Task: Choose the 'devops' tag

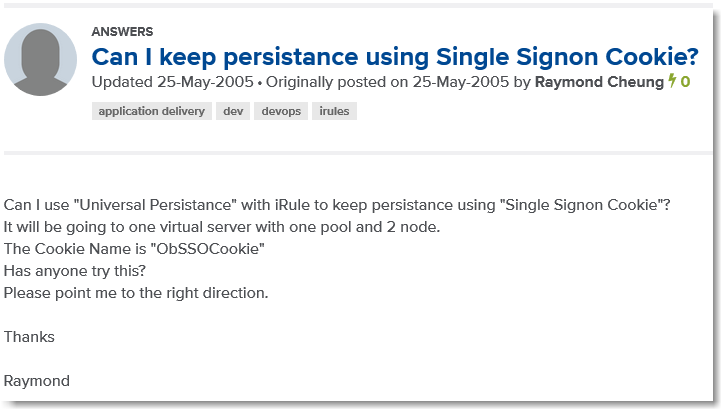Action: pyautogui.click(x=280, y=111)
